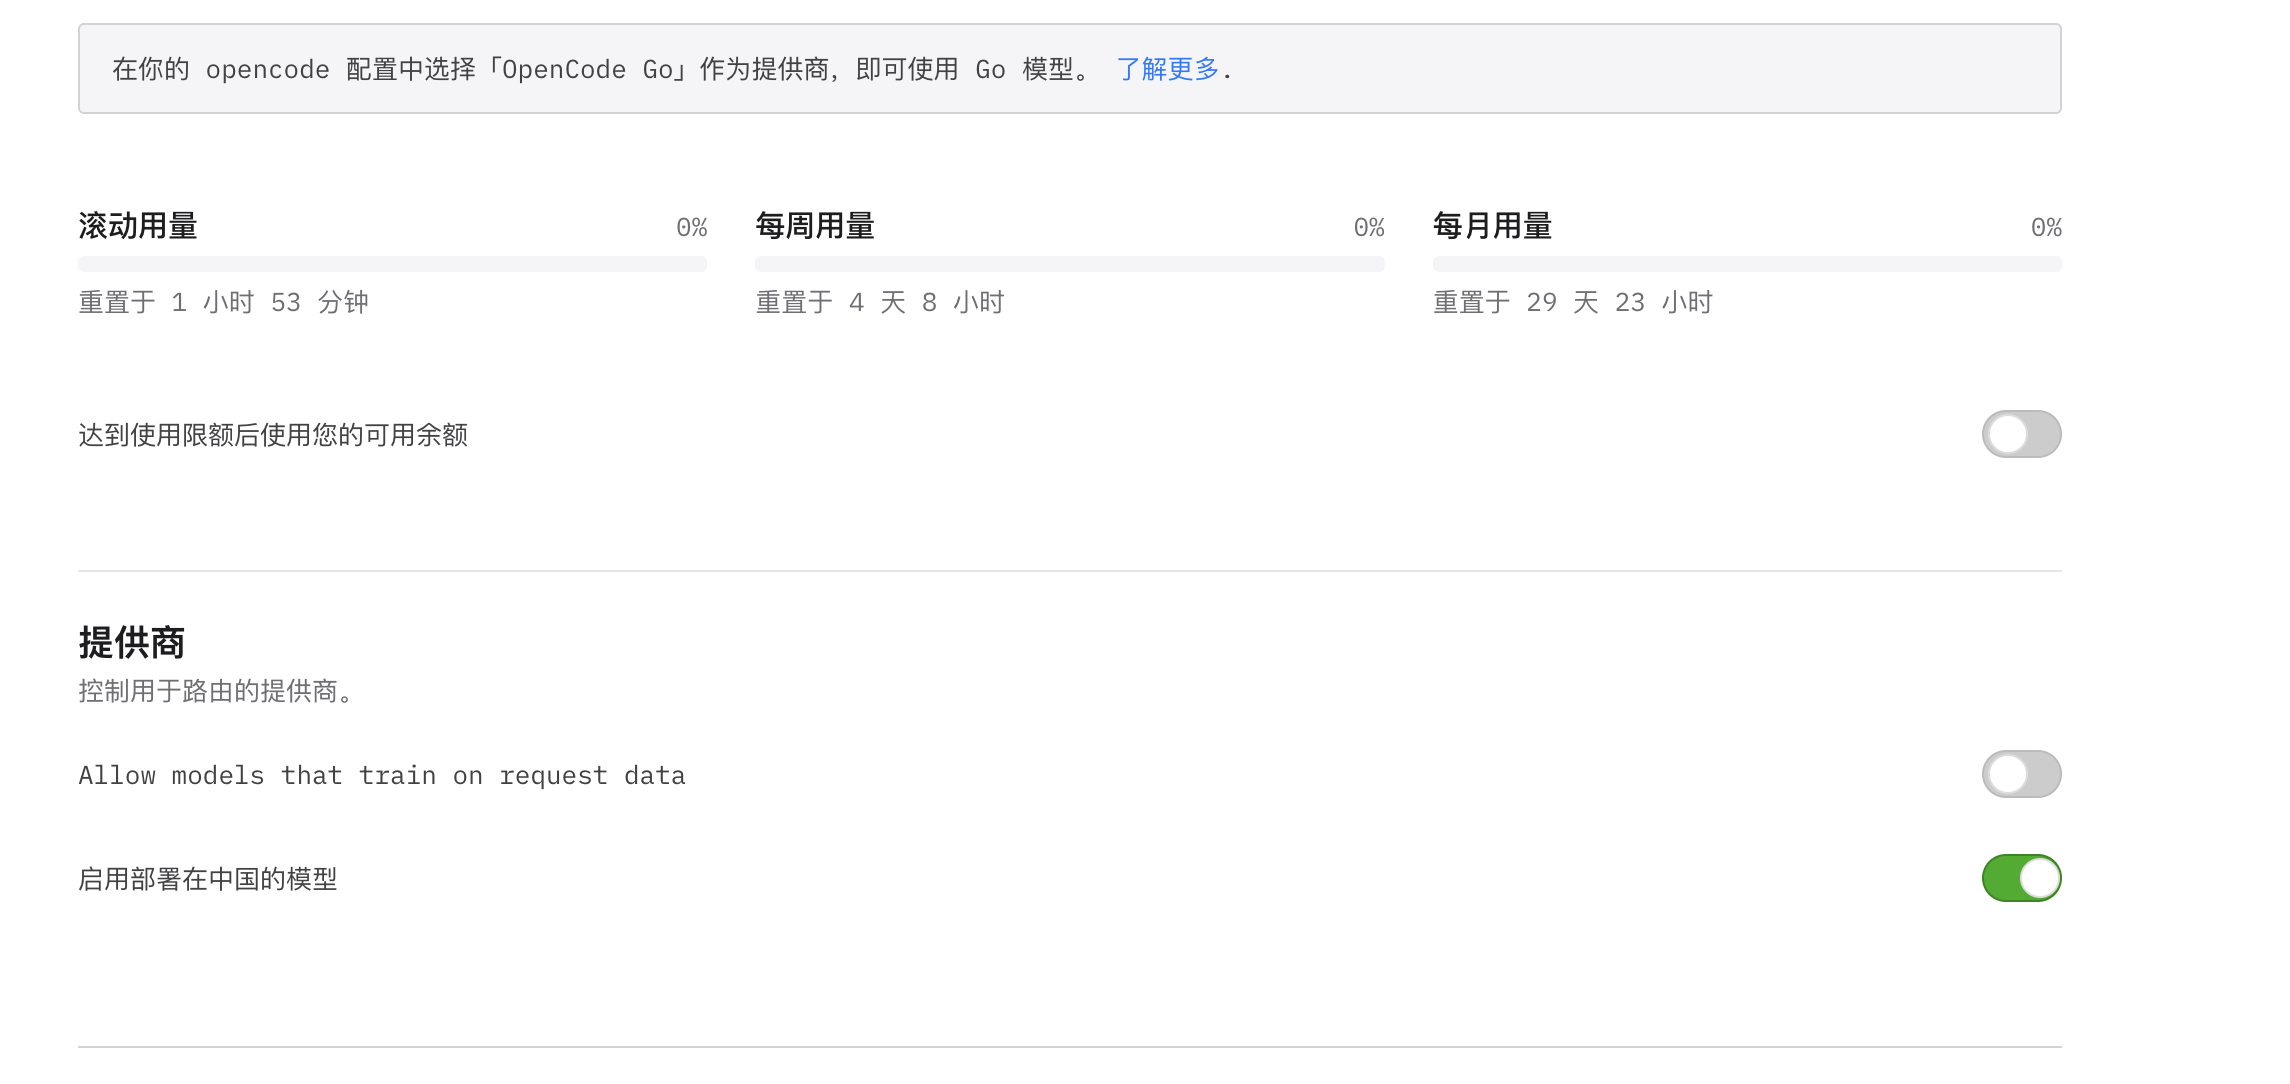Click 控制用于路由的提供商 description
The width and height of the screenshot is (2290, 1084).
point(218,691)
